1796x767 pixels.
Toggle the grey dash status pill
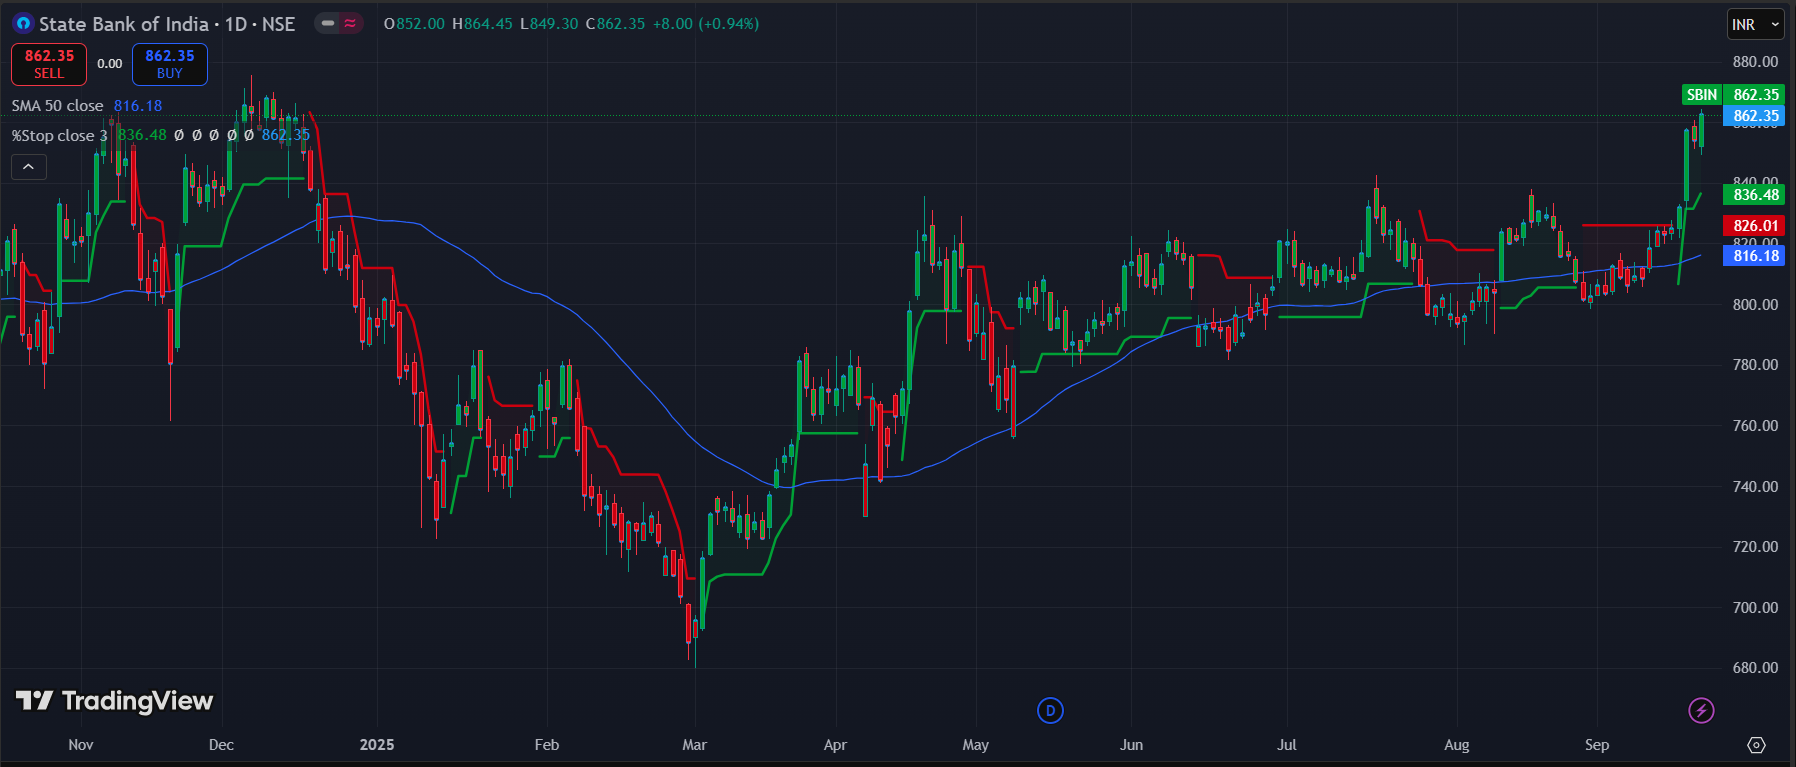click(328, 23)
